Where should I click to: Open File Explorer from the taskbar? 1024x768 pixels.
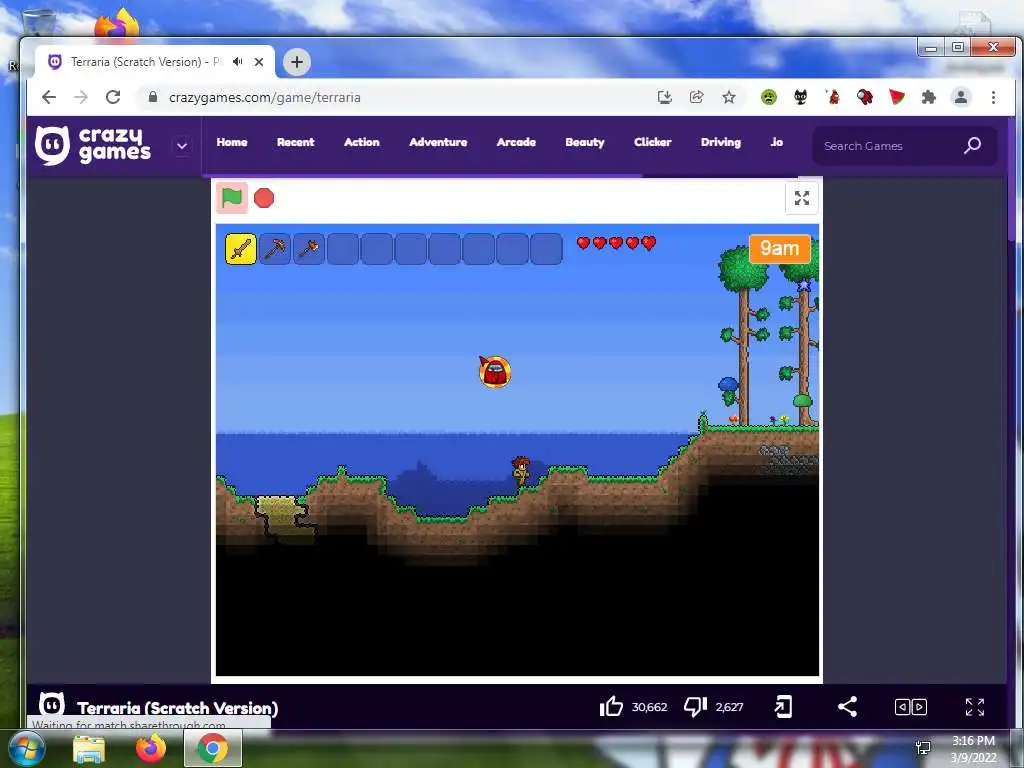[x=89, y=749]
